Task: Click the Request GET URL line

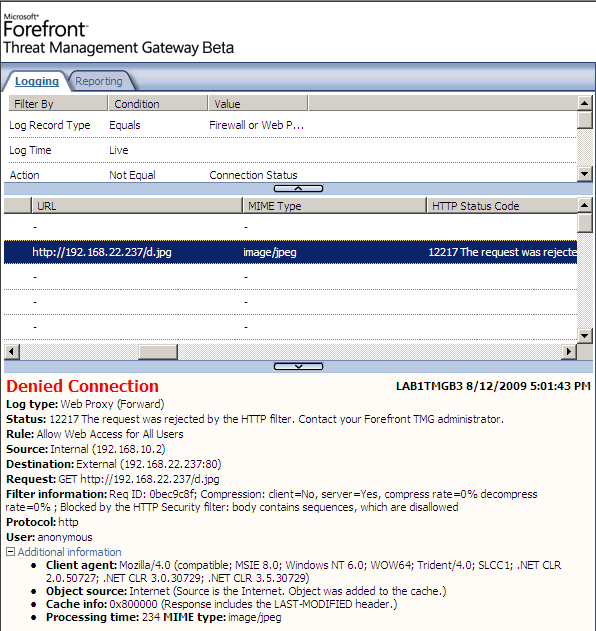Action: (113, 479)
